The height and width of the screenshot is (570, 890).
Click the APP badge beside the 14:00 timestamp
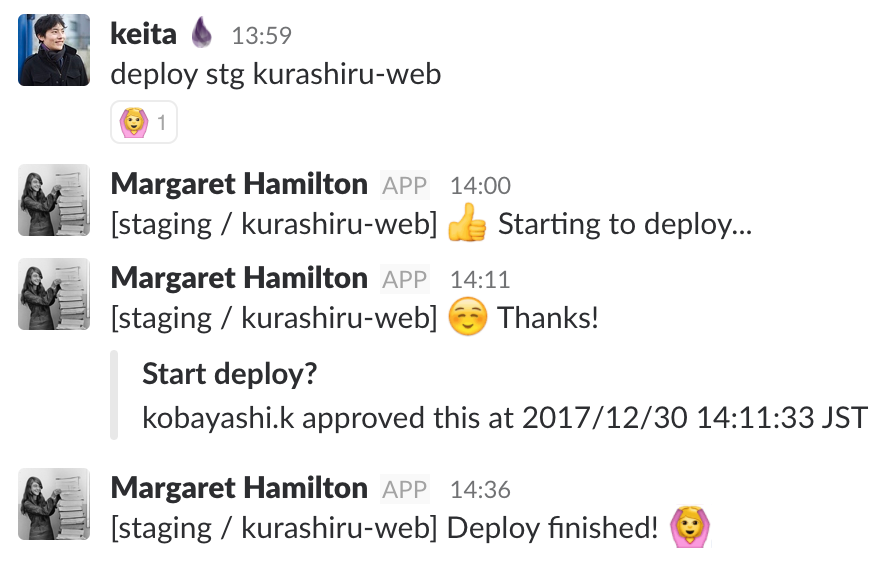[405, 185]
